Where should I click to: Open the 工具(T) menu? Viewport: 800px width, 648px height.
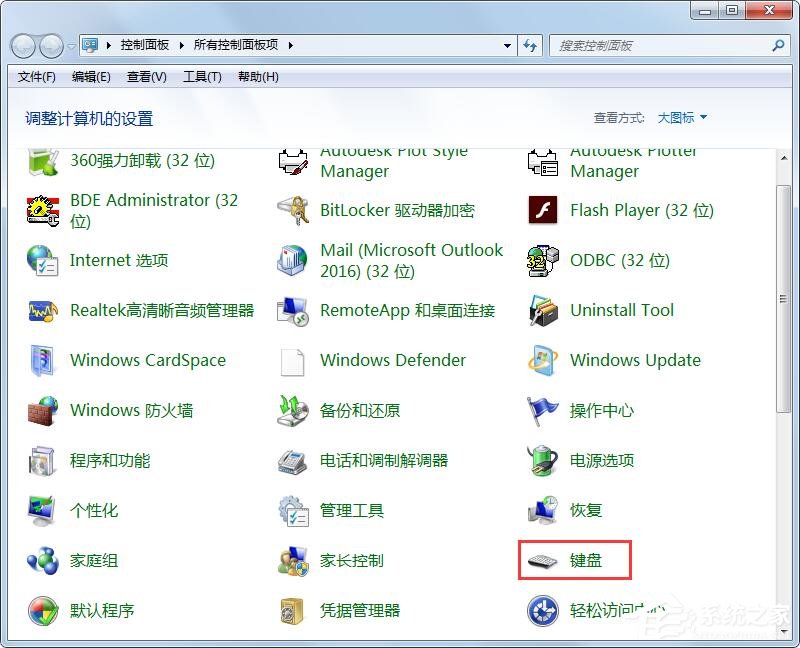[201, 76]
